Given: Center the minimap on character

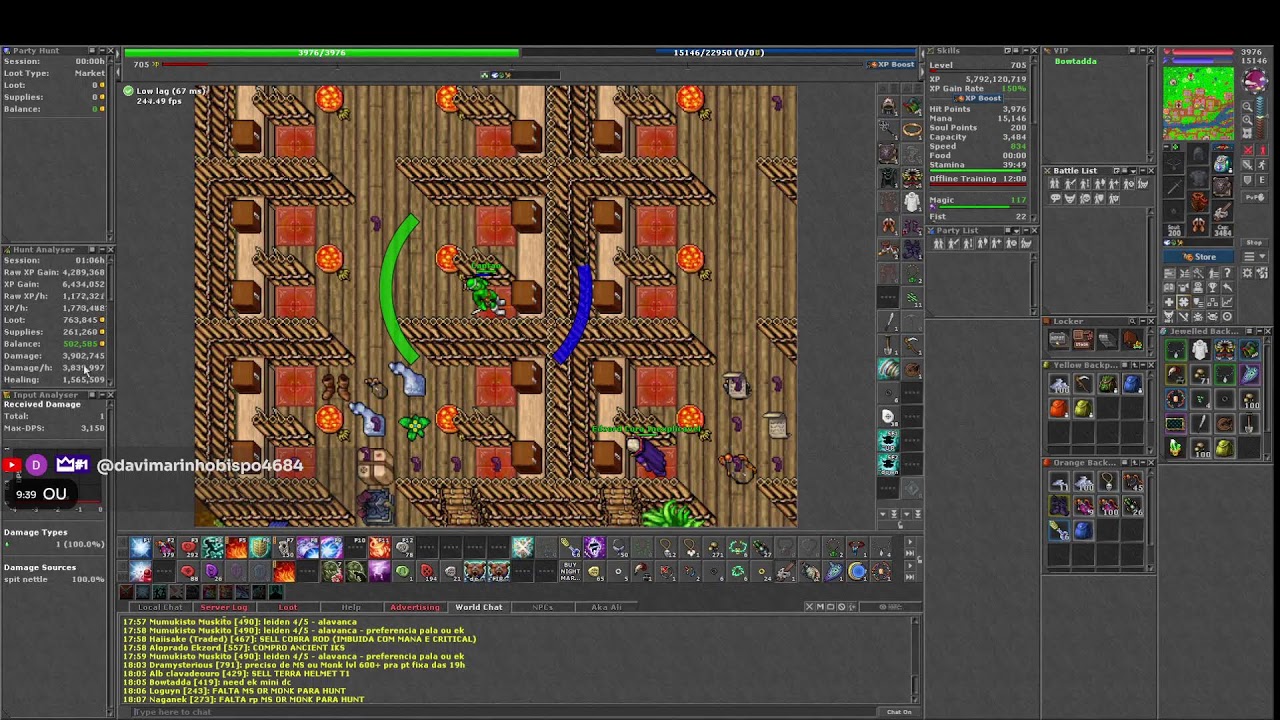Looking at the screenshot, I should coord(1247,133).
